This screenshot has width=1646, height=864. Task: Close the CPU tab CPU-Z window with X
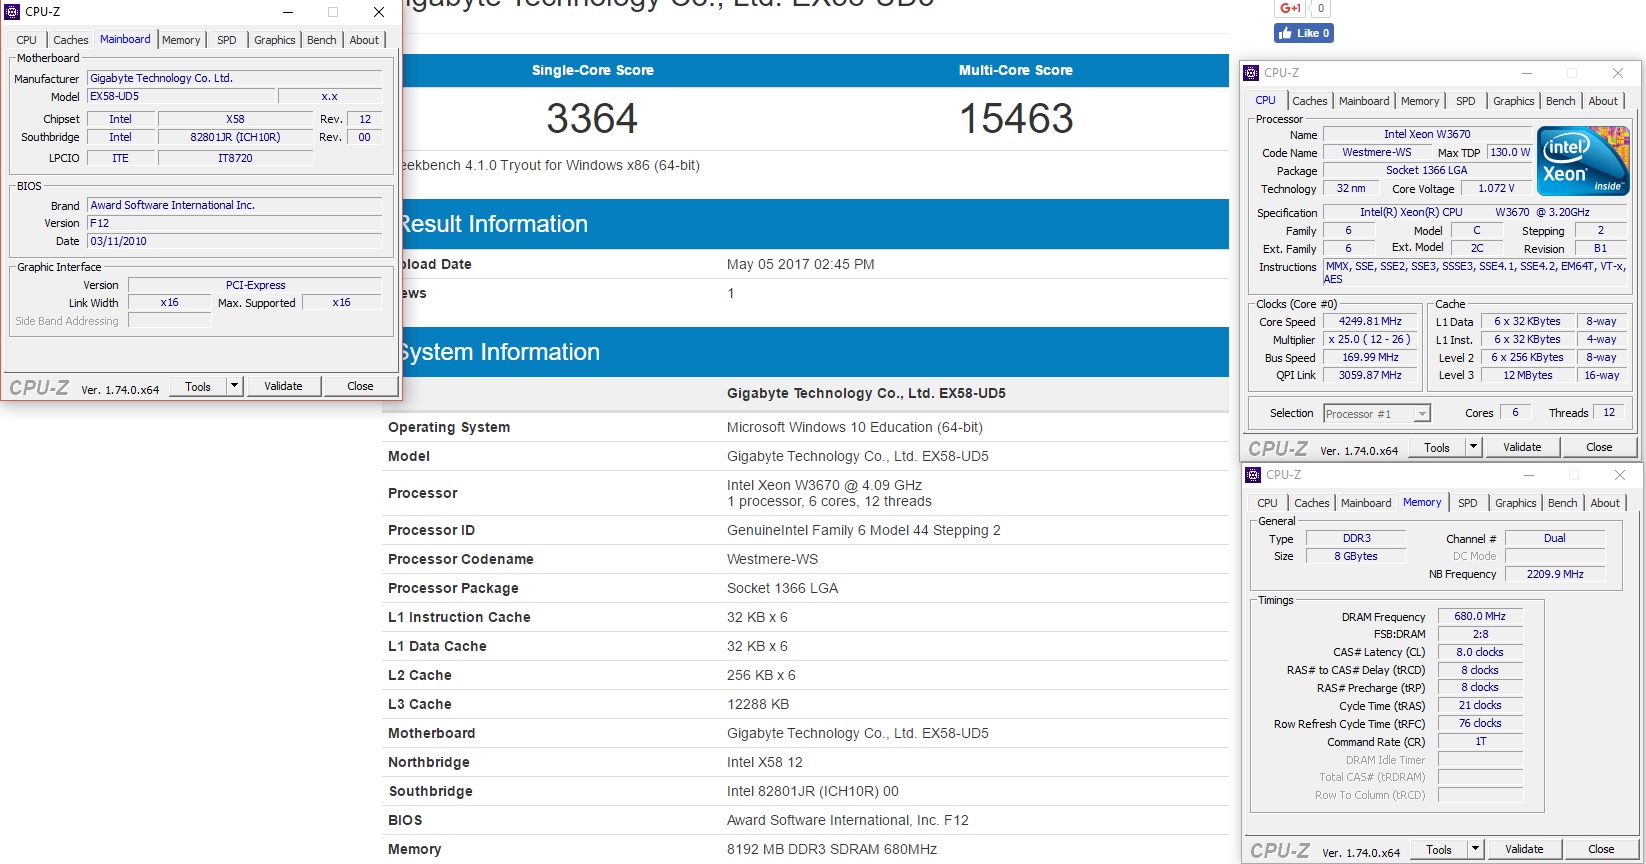tap(1618, 73)
